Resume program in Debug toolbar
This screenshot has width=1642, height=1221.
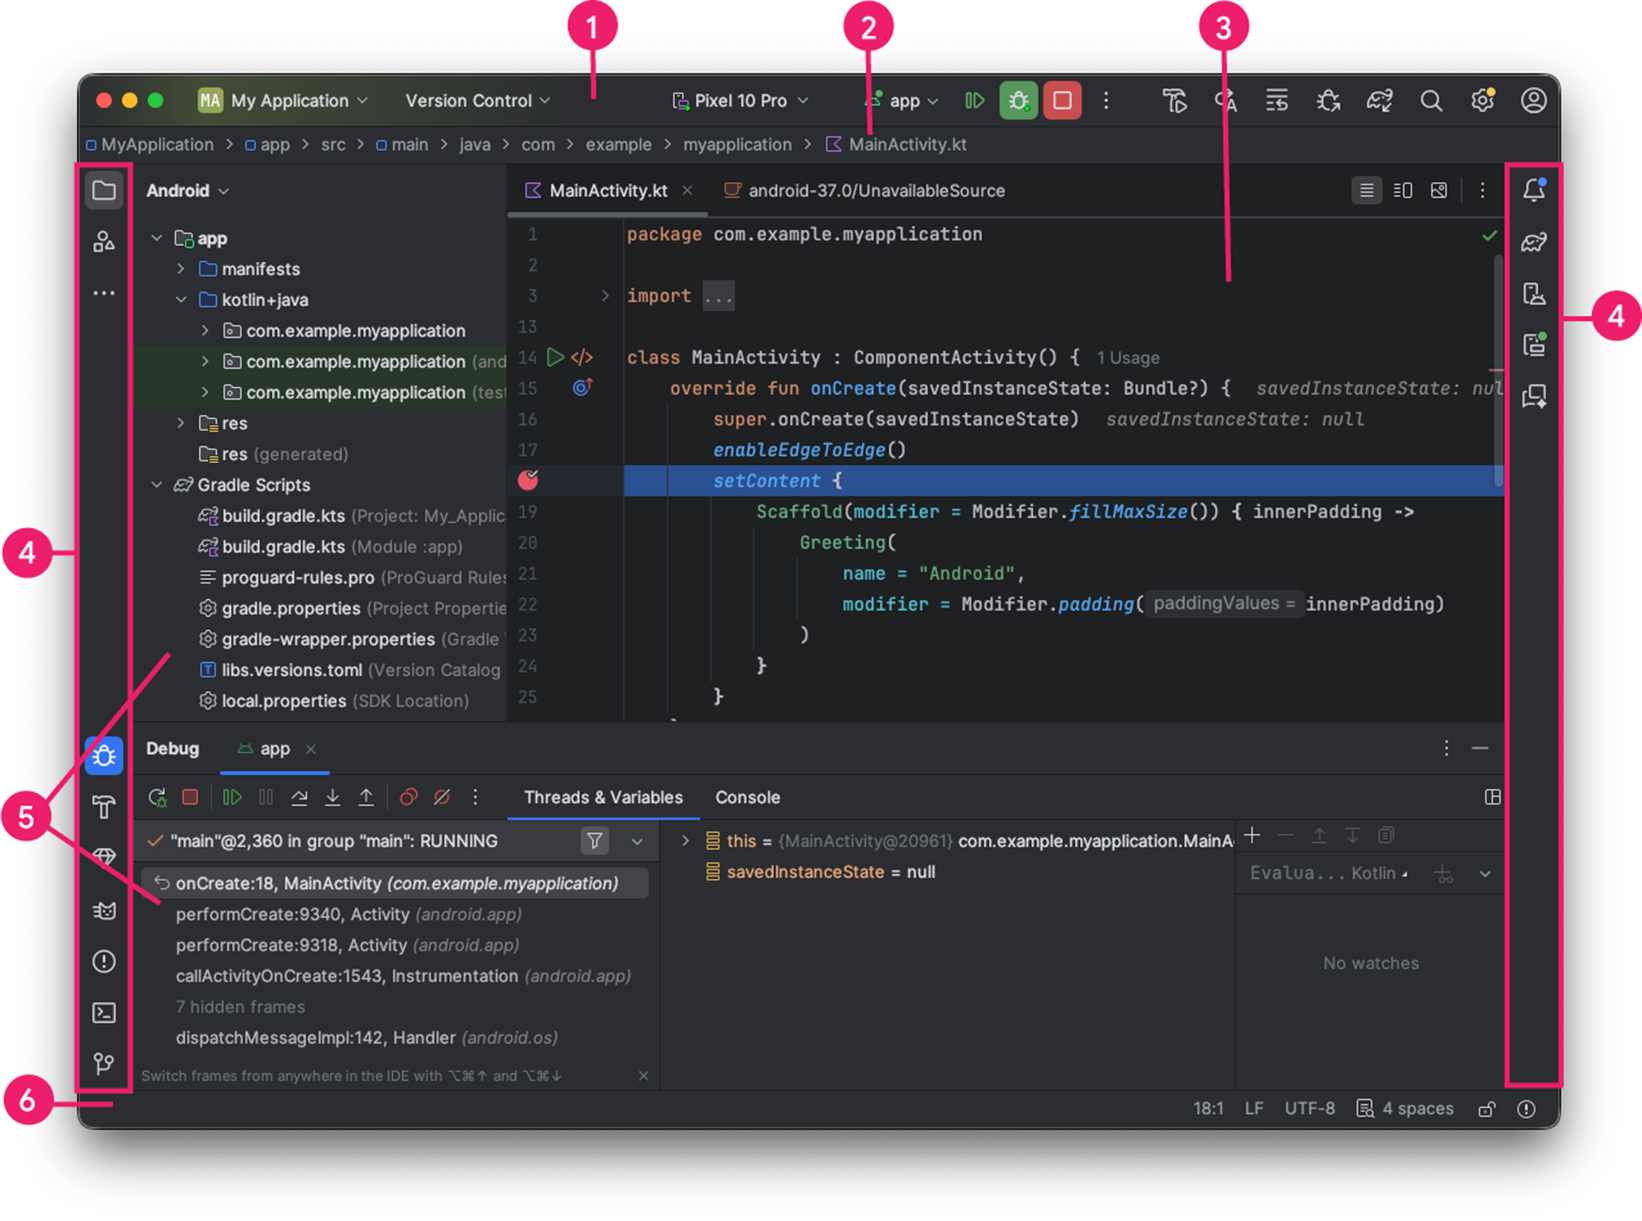232,797
